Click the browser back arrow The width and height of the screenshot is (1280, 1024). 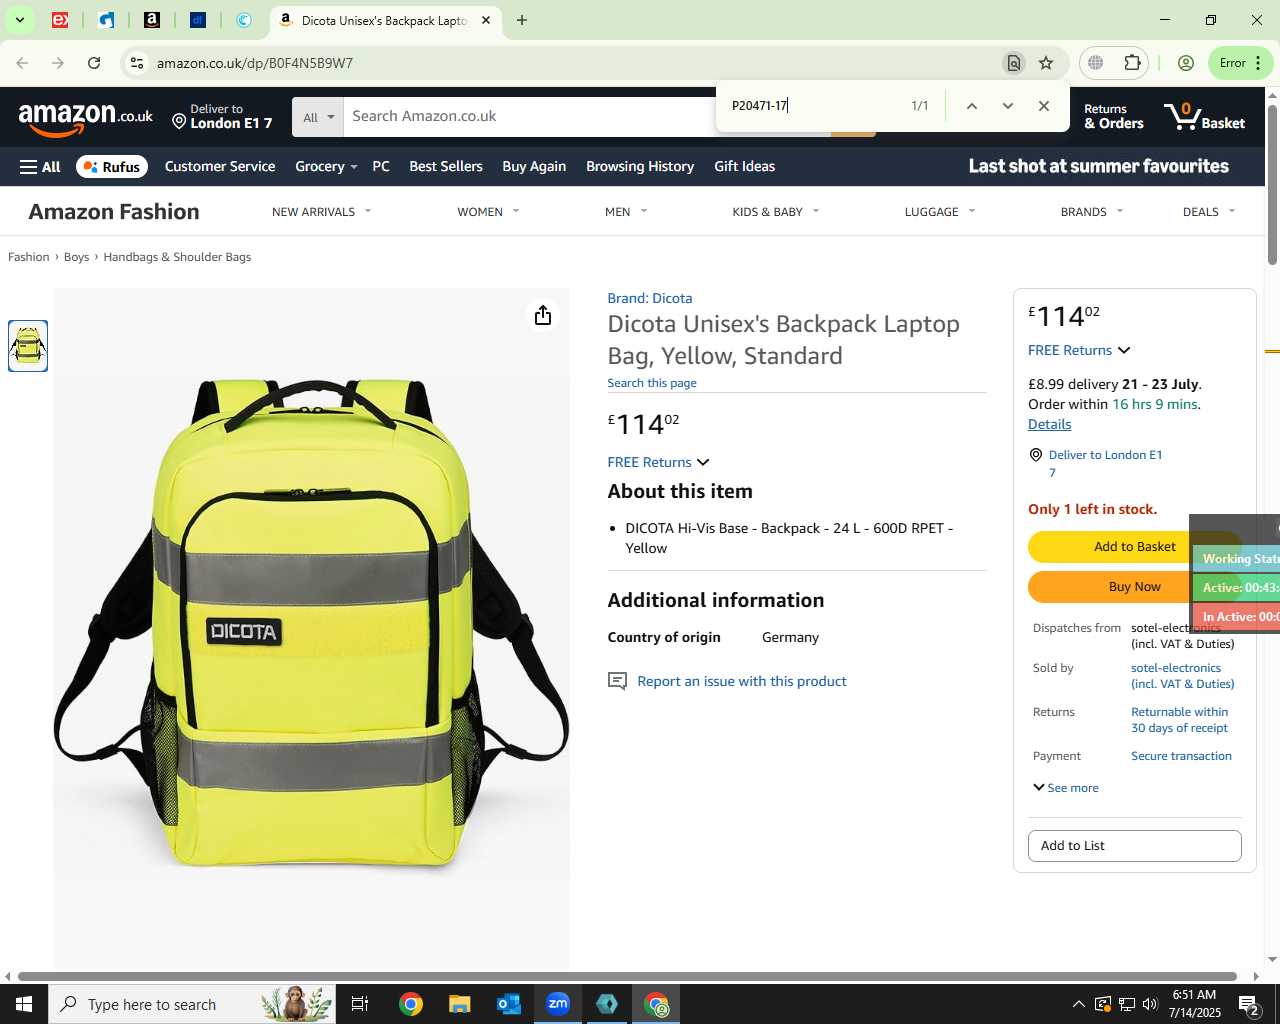pyautogui.click(x=22, y=63)
